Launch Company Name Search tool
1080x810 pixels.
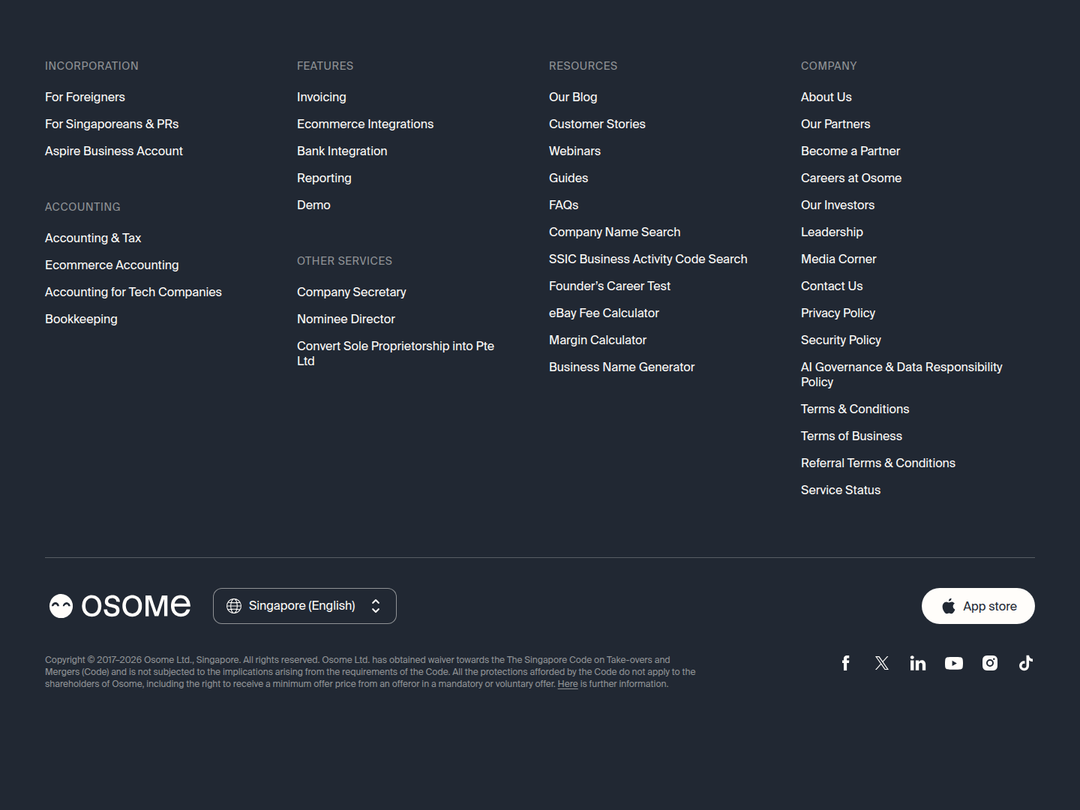click(x=614, y=232)
